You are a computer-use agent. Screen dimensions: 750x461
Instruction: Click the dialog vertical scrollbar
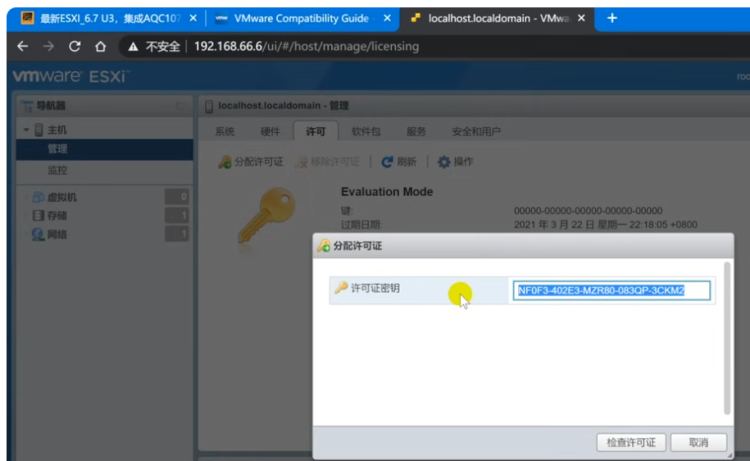click(x=727, y=338)
